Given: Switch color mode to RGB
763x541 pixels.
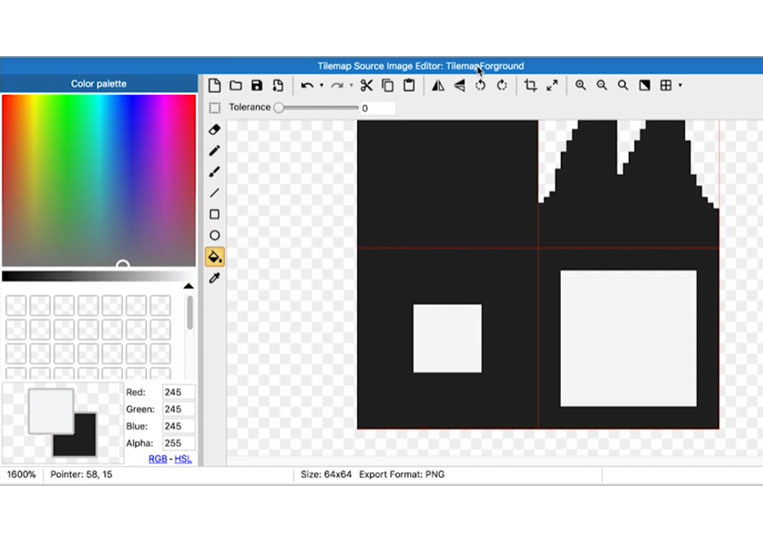Looking at the screenshot, I should click(158, 459).
